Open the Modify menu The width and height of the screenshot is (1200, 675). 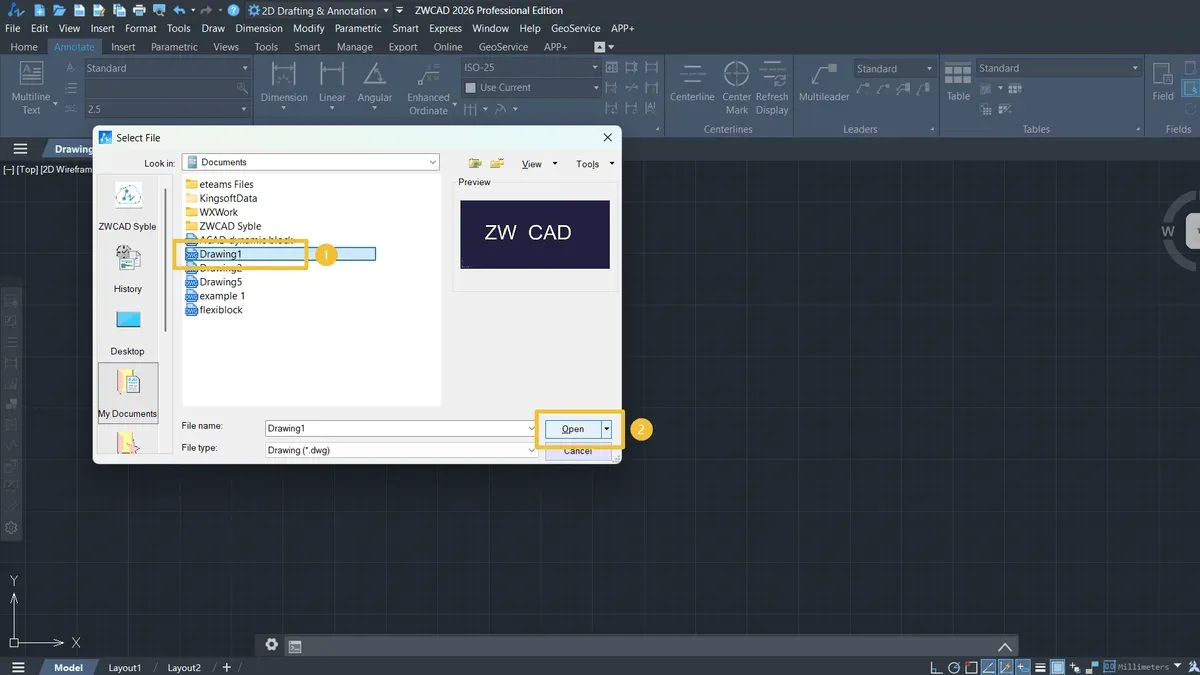309,28
